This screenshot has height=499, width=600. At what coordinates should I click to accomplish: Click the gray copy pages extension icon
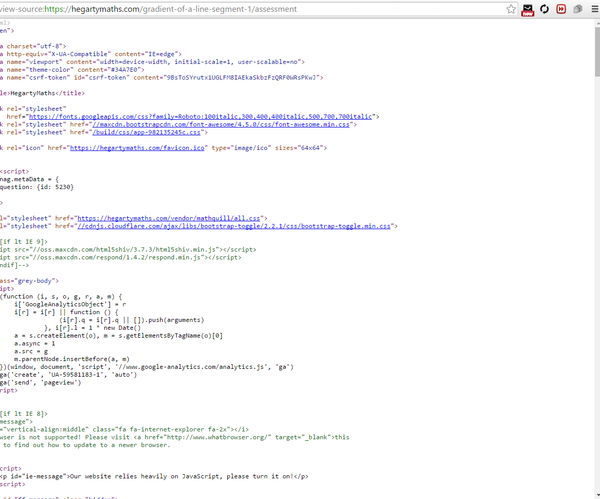[x=578, y=9]
